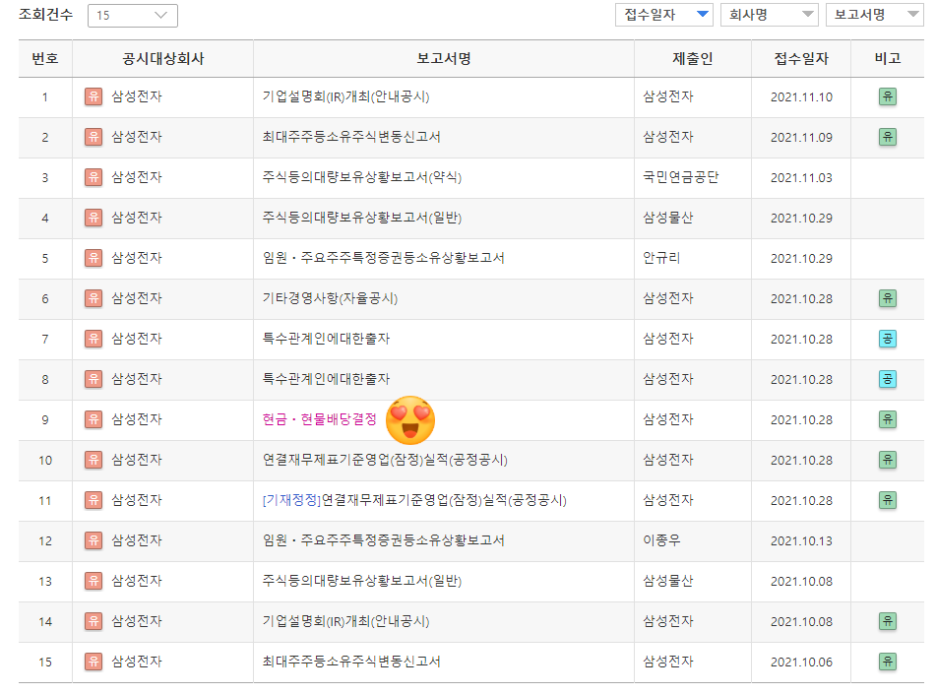Click the red 유 icon in row 5
This screenshot has height=694, width=936.
tap(93, 258)
